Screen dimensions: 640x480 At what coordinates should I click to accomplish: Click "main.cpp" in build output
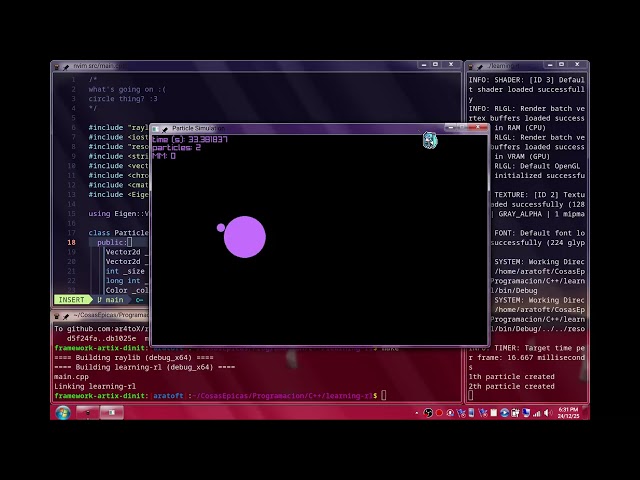[x=71, y=377]
